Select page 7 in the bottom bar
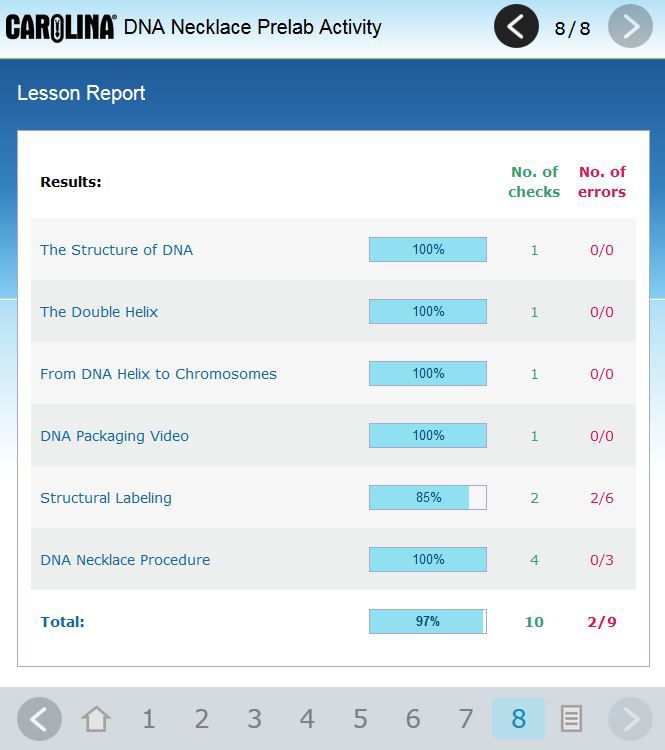 point(466,719)
